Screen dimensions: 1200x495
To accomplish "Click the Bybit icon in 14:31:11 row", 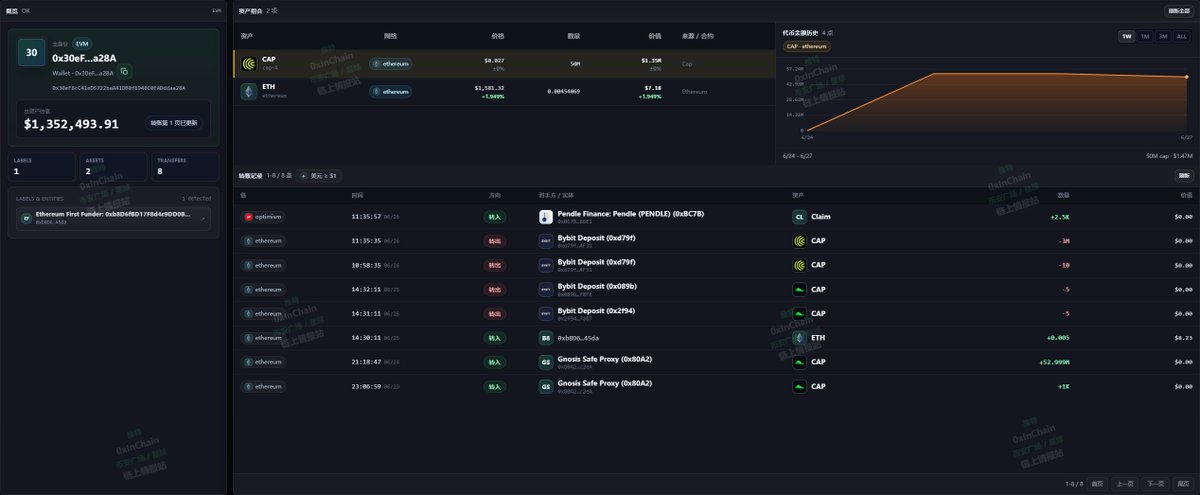I will coord(546,313).
